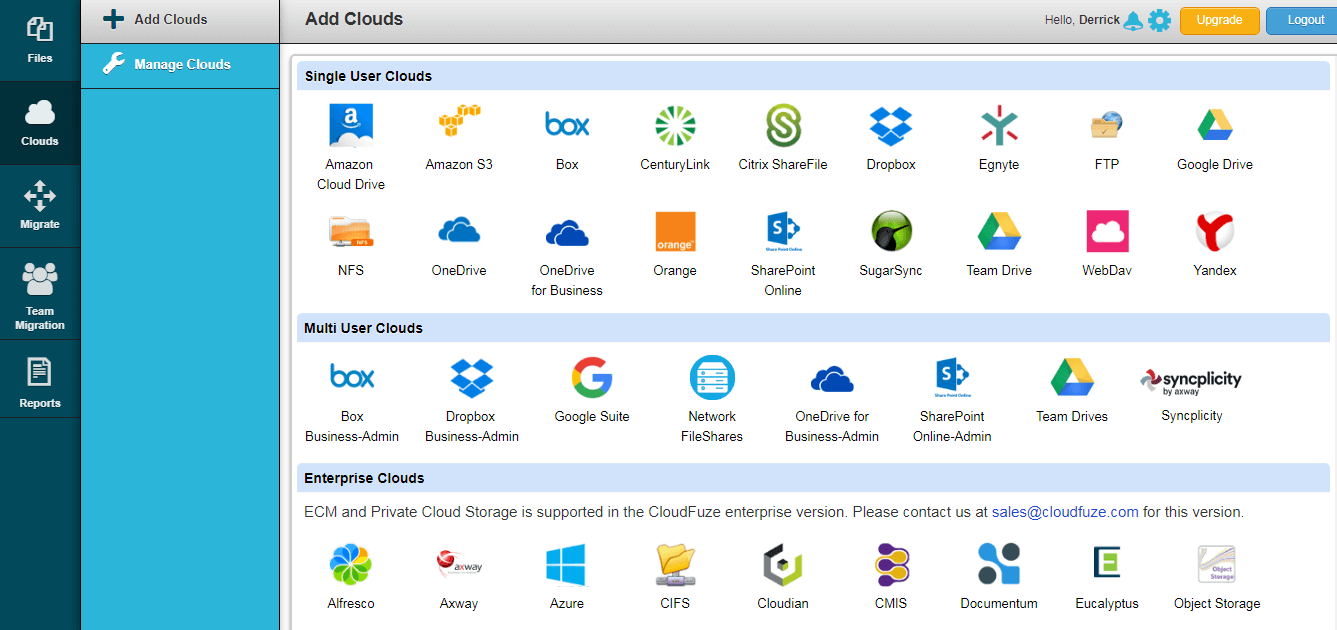
Task: Add a WebDav cloud
Action: pyautogui.click(x=1107, y=231)
